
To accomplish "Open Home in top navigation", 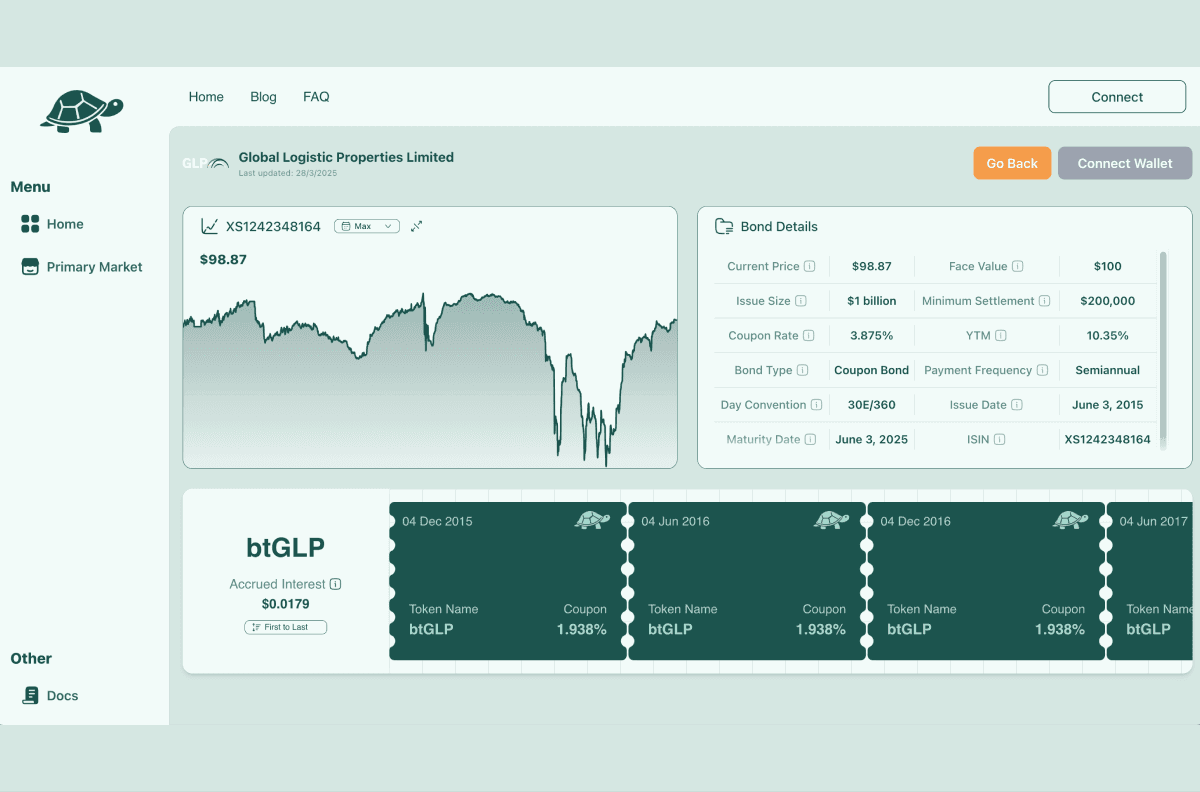I will pyautogui.click(x=206, y=97).
